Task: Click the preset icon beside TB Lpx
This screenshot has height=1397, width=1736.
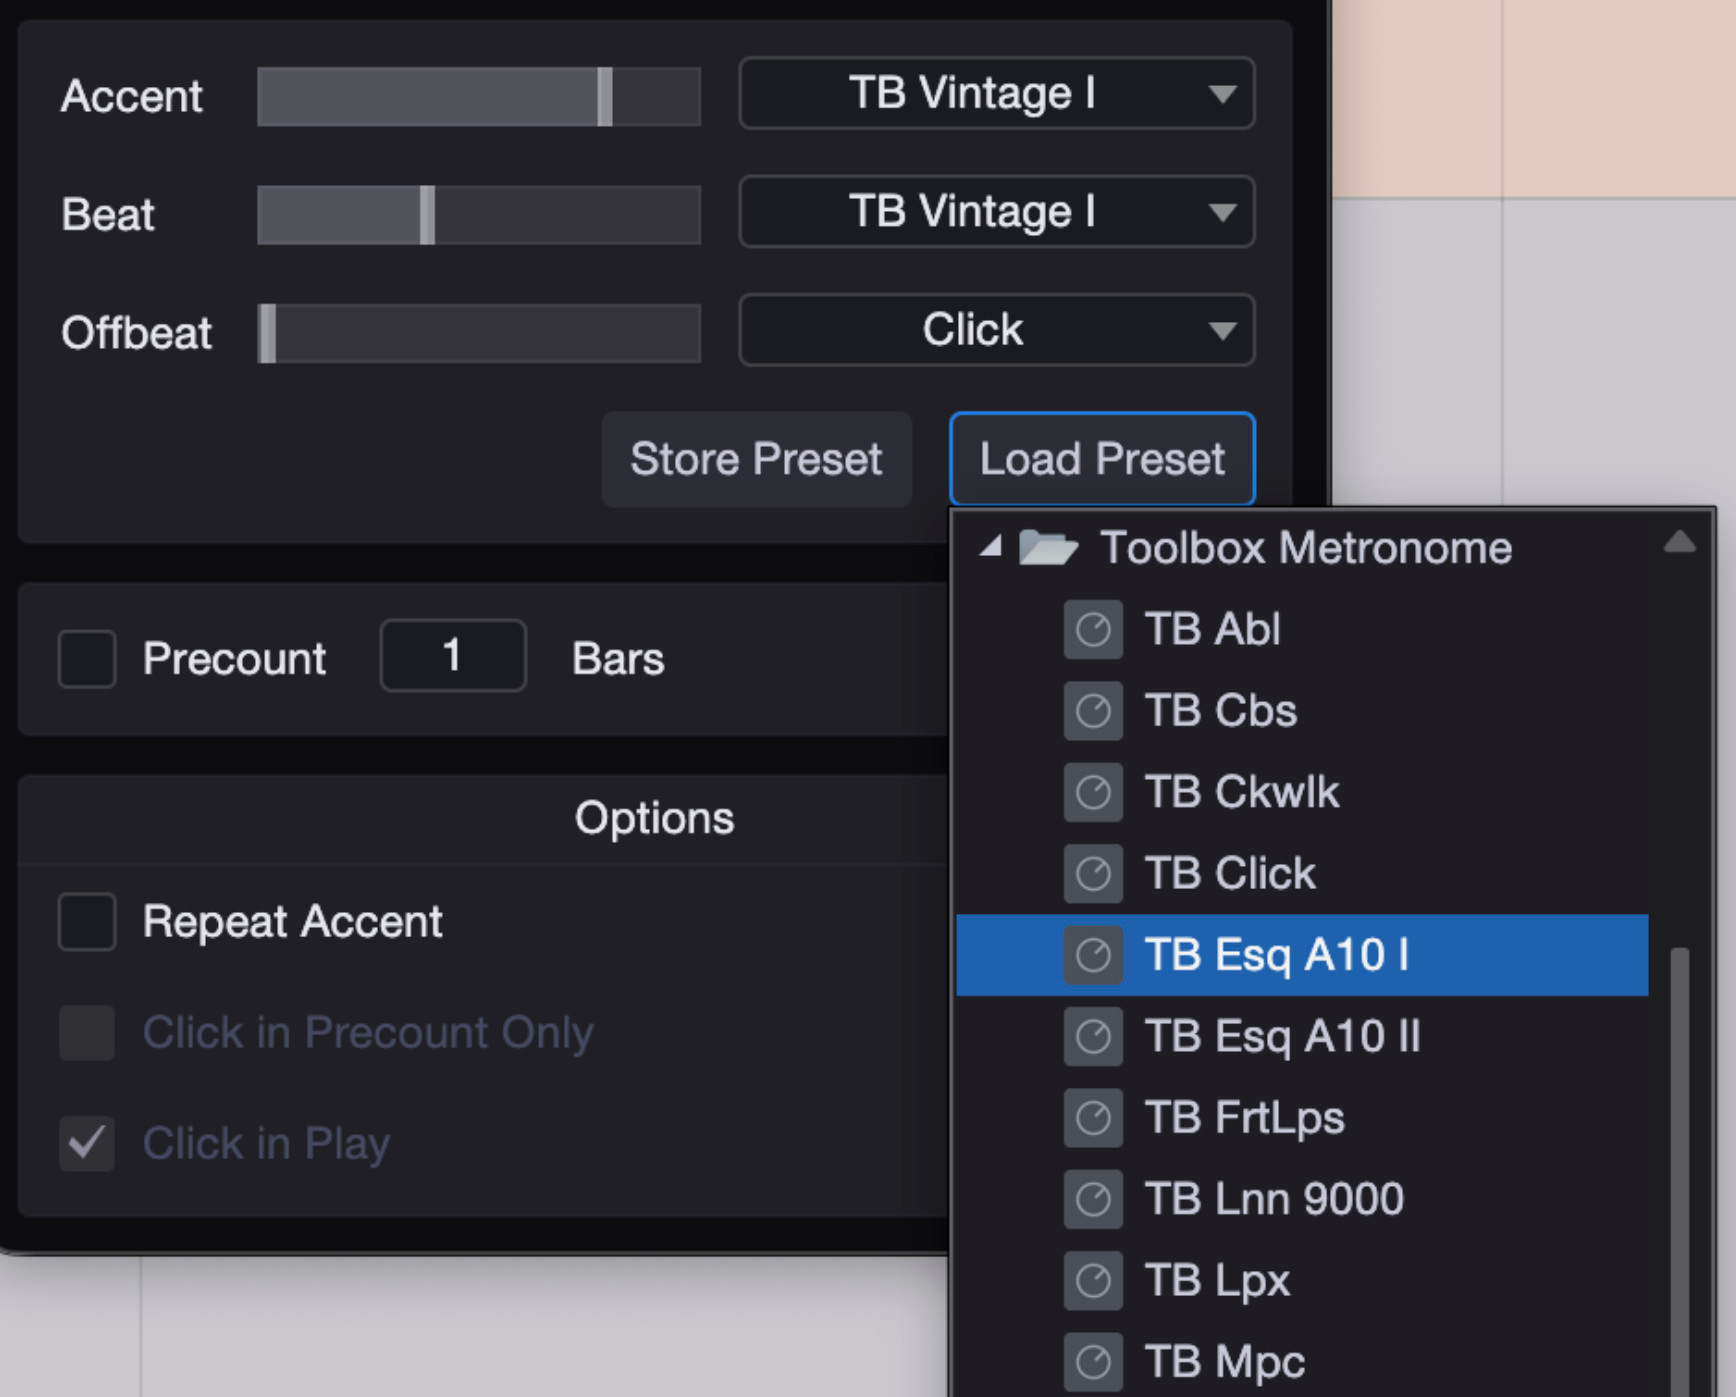Action: coord(1092,1280)
